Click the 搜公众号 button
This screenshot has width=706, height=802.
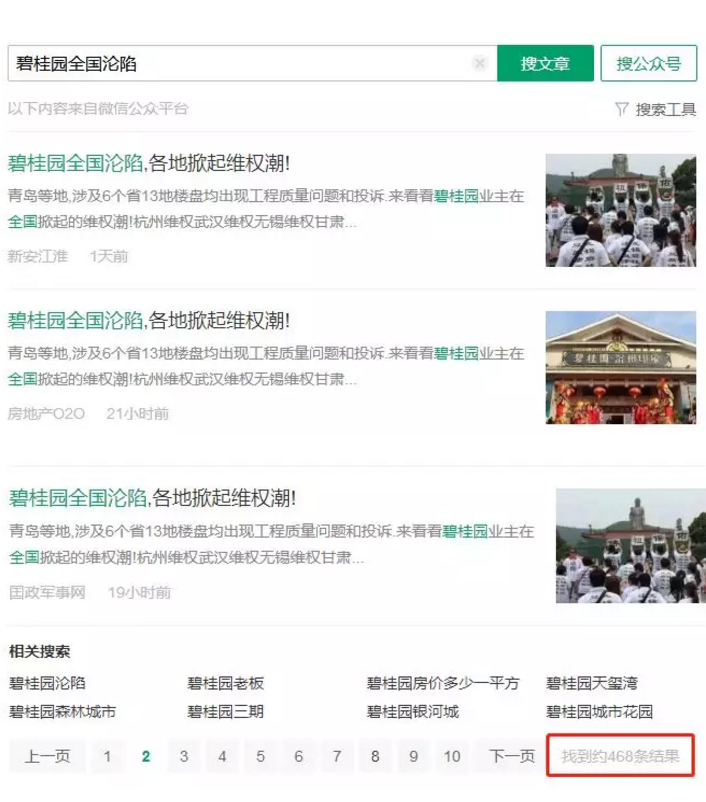pos(648,64)
